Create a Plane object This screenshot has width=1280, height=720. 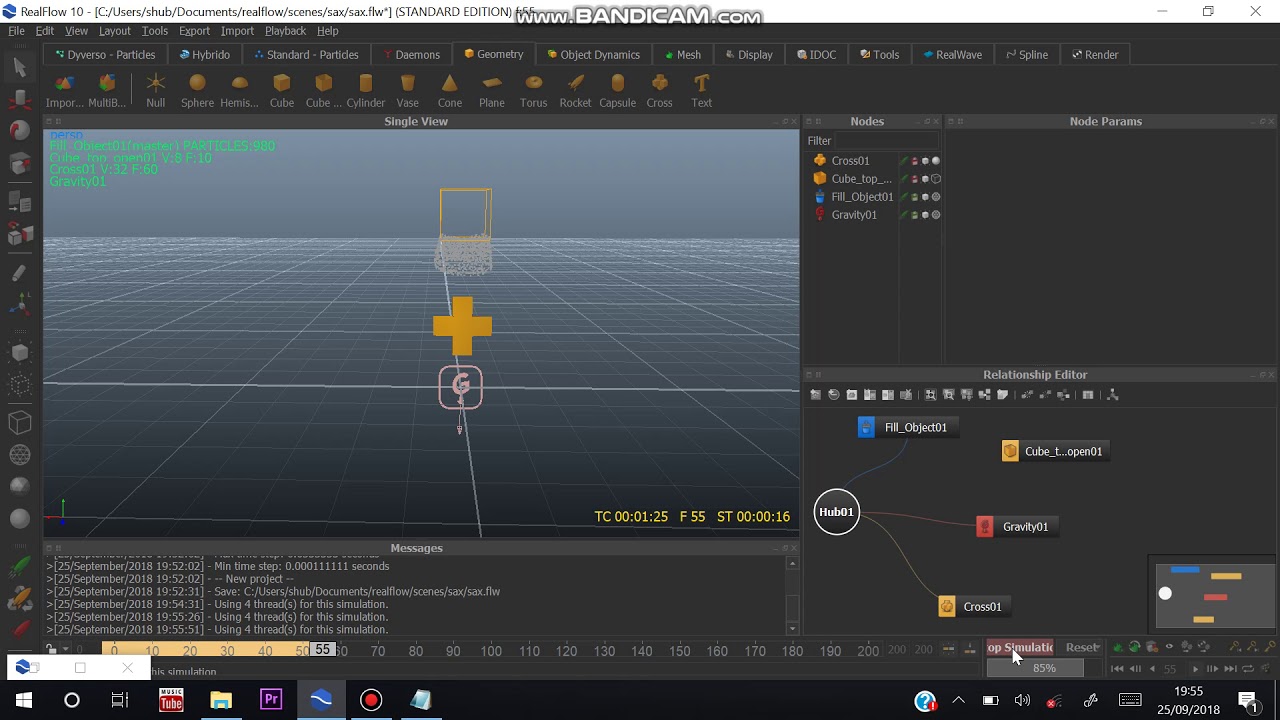492,90
